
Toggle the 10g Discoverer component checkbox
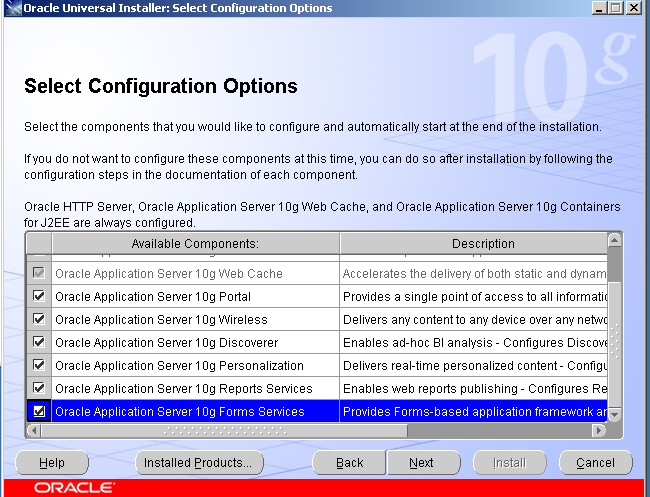click(39, 342)
